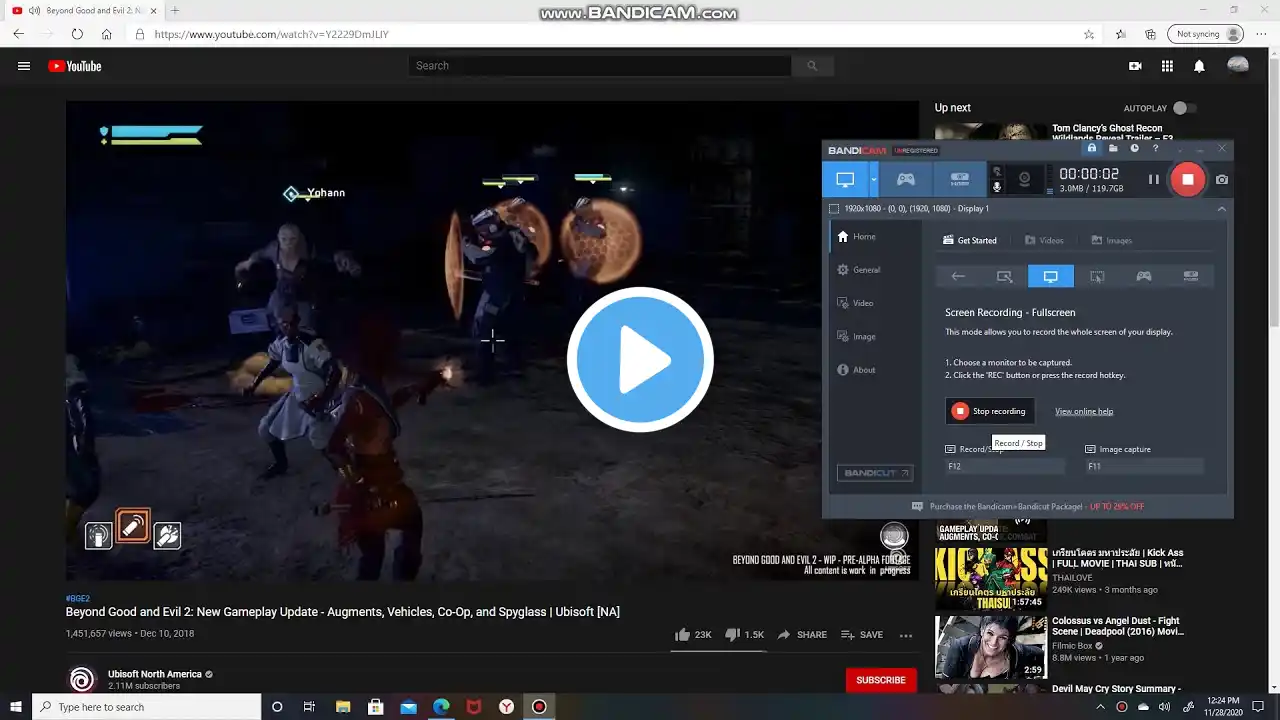Open YouTube notifications bell
Viewport: 1280px width, 720px height.
1199,66
